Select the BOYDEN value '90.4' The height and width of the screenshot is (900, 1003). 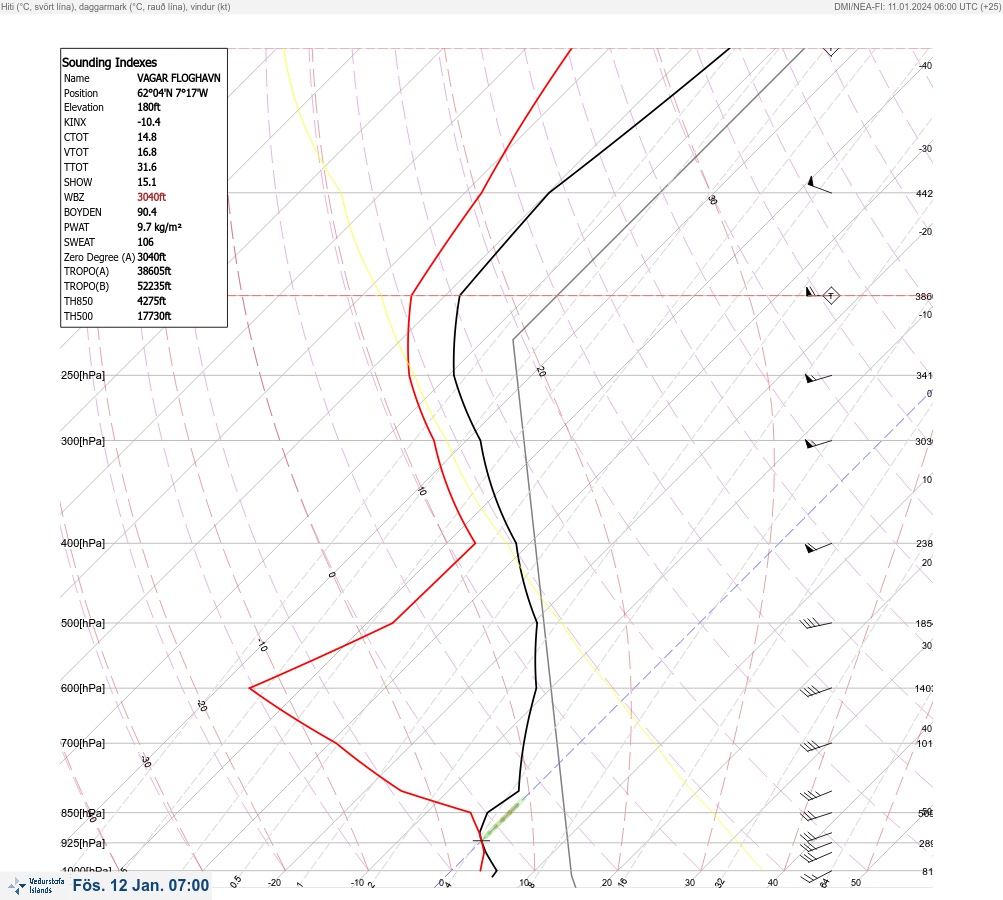pos(146,212)
